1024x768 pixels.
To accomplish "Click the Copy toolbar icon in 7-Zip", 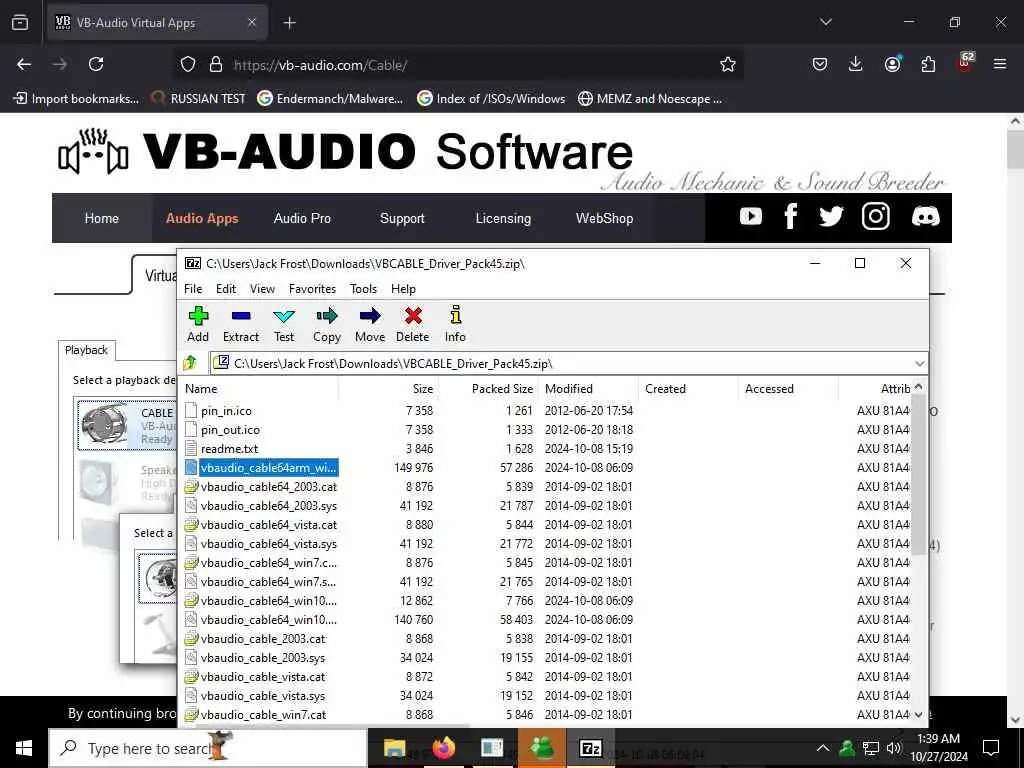I will 327,325.
